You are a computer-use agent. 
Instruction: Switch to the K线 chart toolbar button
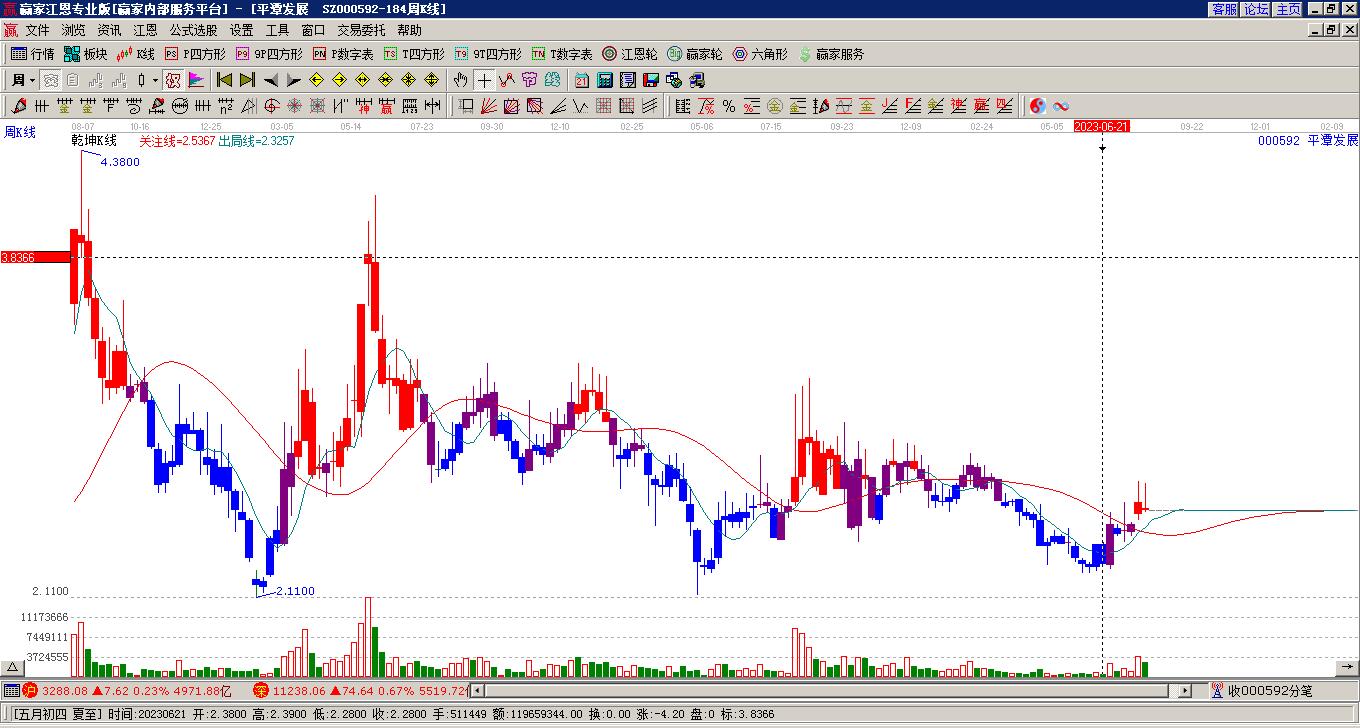136,54
